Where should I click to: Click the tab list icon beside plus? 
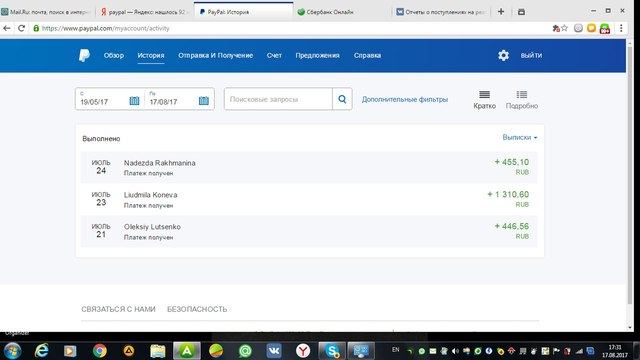(x=521, y=12)
